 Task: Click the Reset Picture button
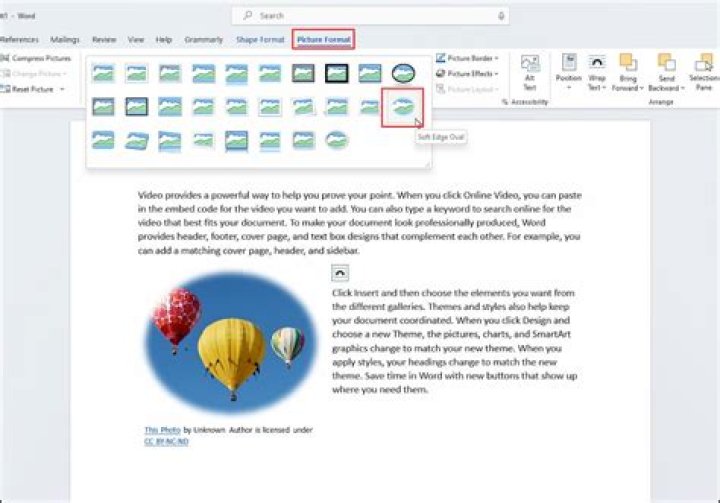click(28, 89)
